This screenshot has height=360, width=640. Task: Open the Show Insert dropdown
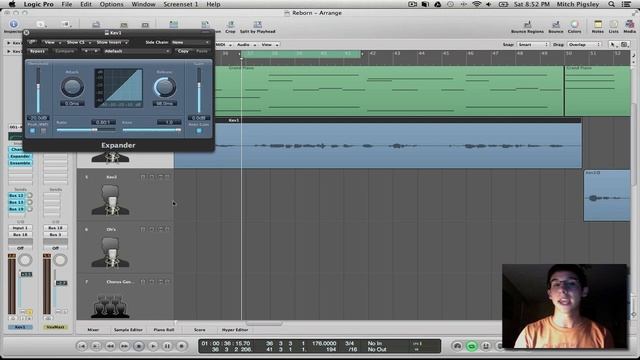pos(112,42)
